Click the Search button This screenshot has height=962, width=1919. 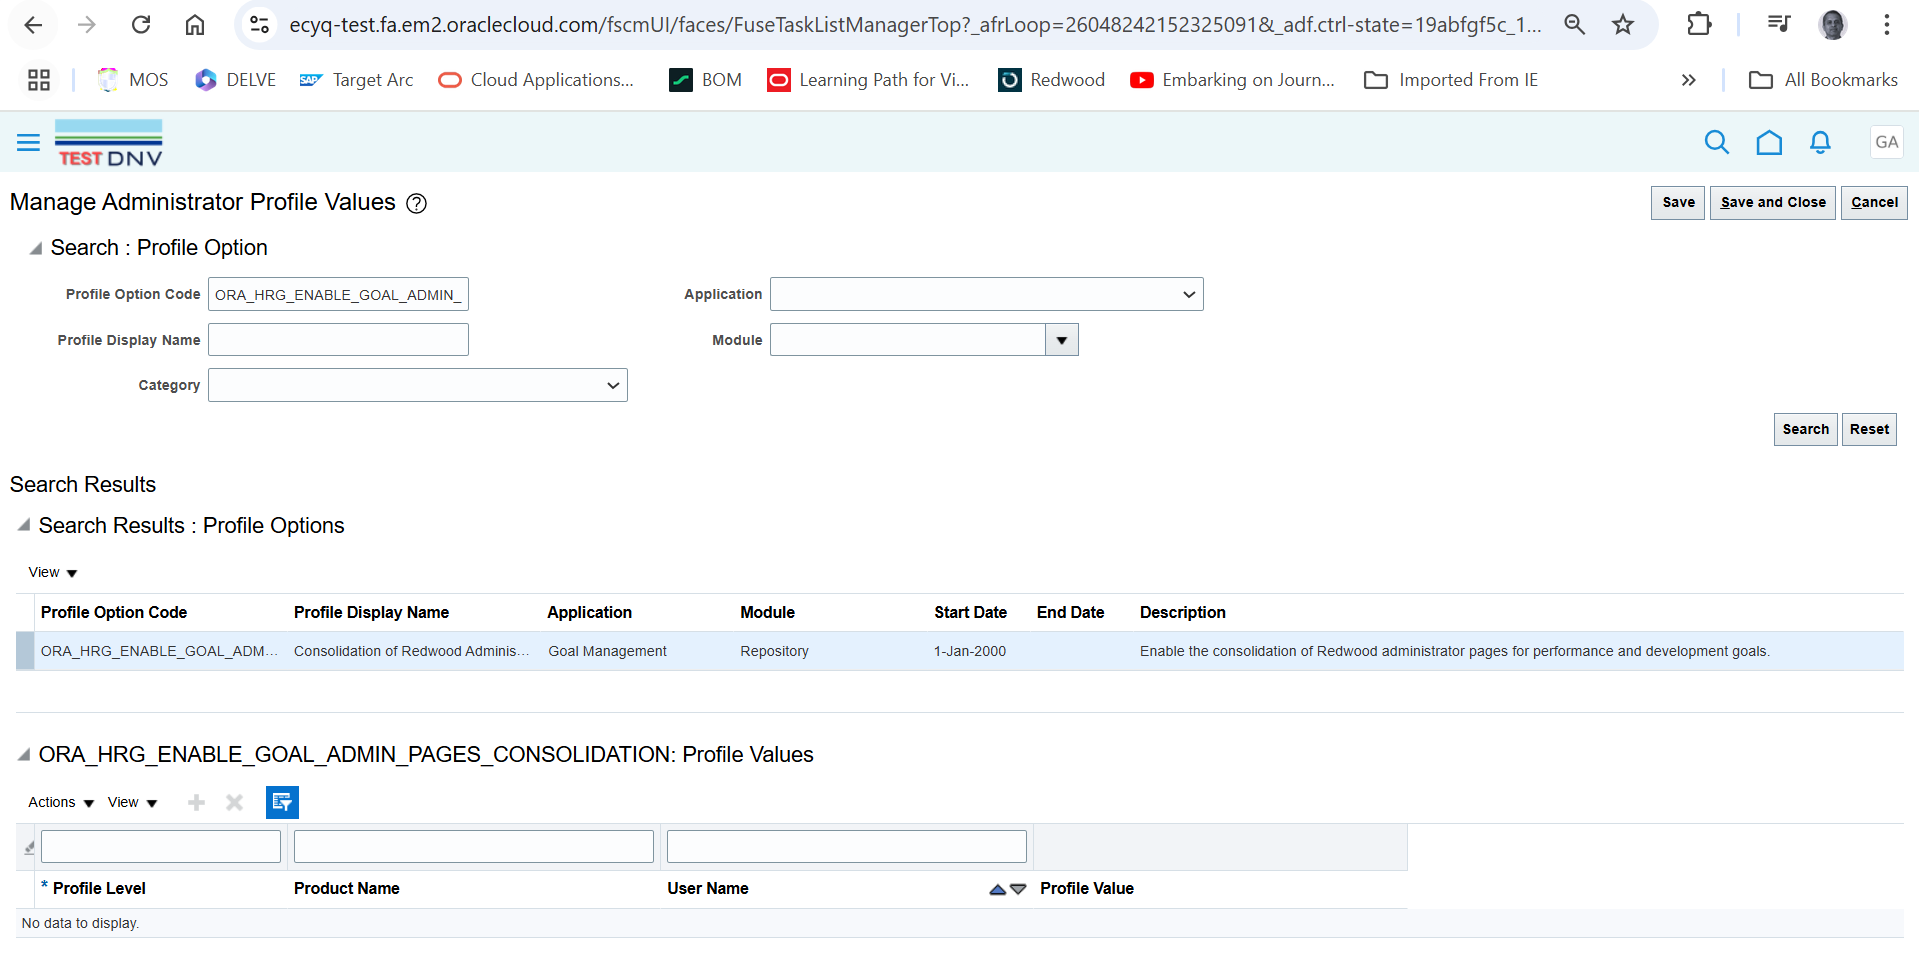[x=1805, y=429]
